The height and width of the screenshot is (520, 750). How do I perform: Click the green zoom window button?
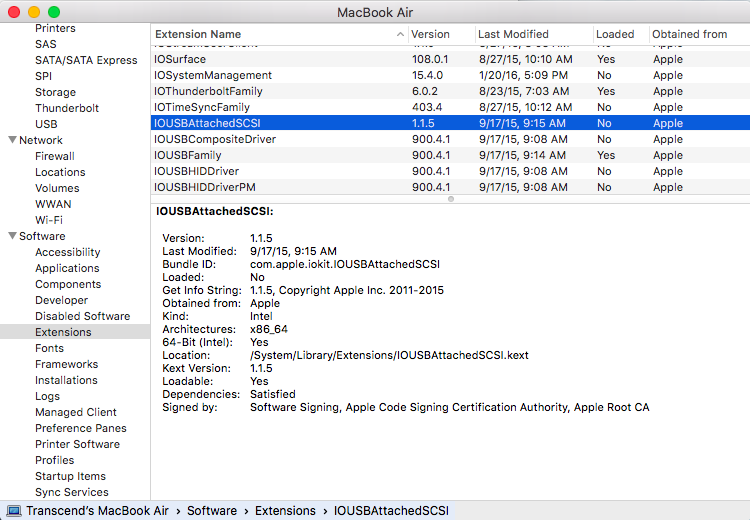(54, 12)
